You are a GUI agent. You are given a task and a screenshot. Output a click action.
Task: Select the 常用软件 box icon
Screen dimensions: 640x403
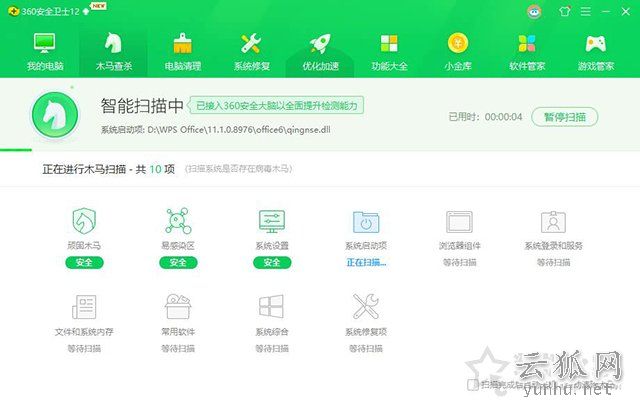[x=178, y=306]
